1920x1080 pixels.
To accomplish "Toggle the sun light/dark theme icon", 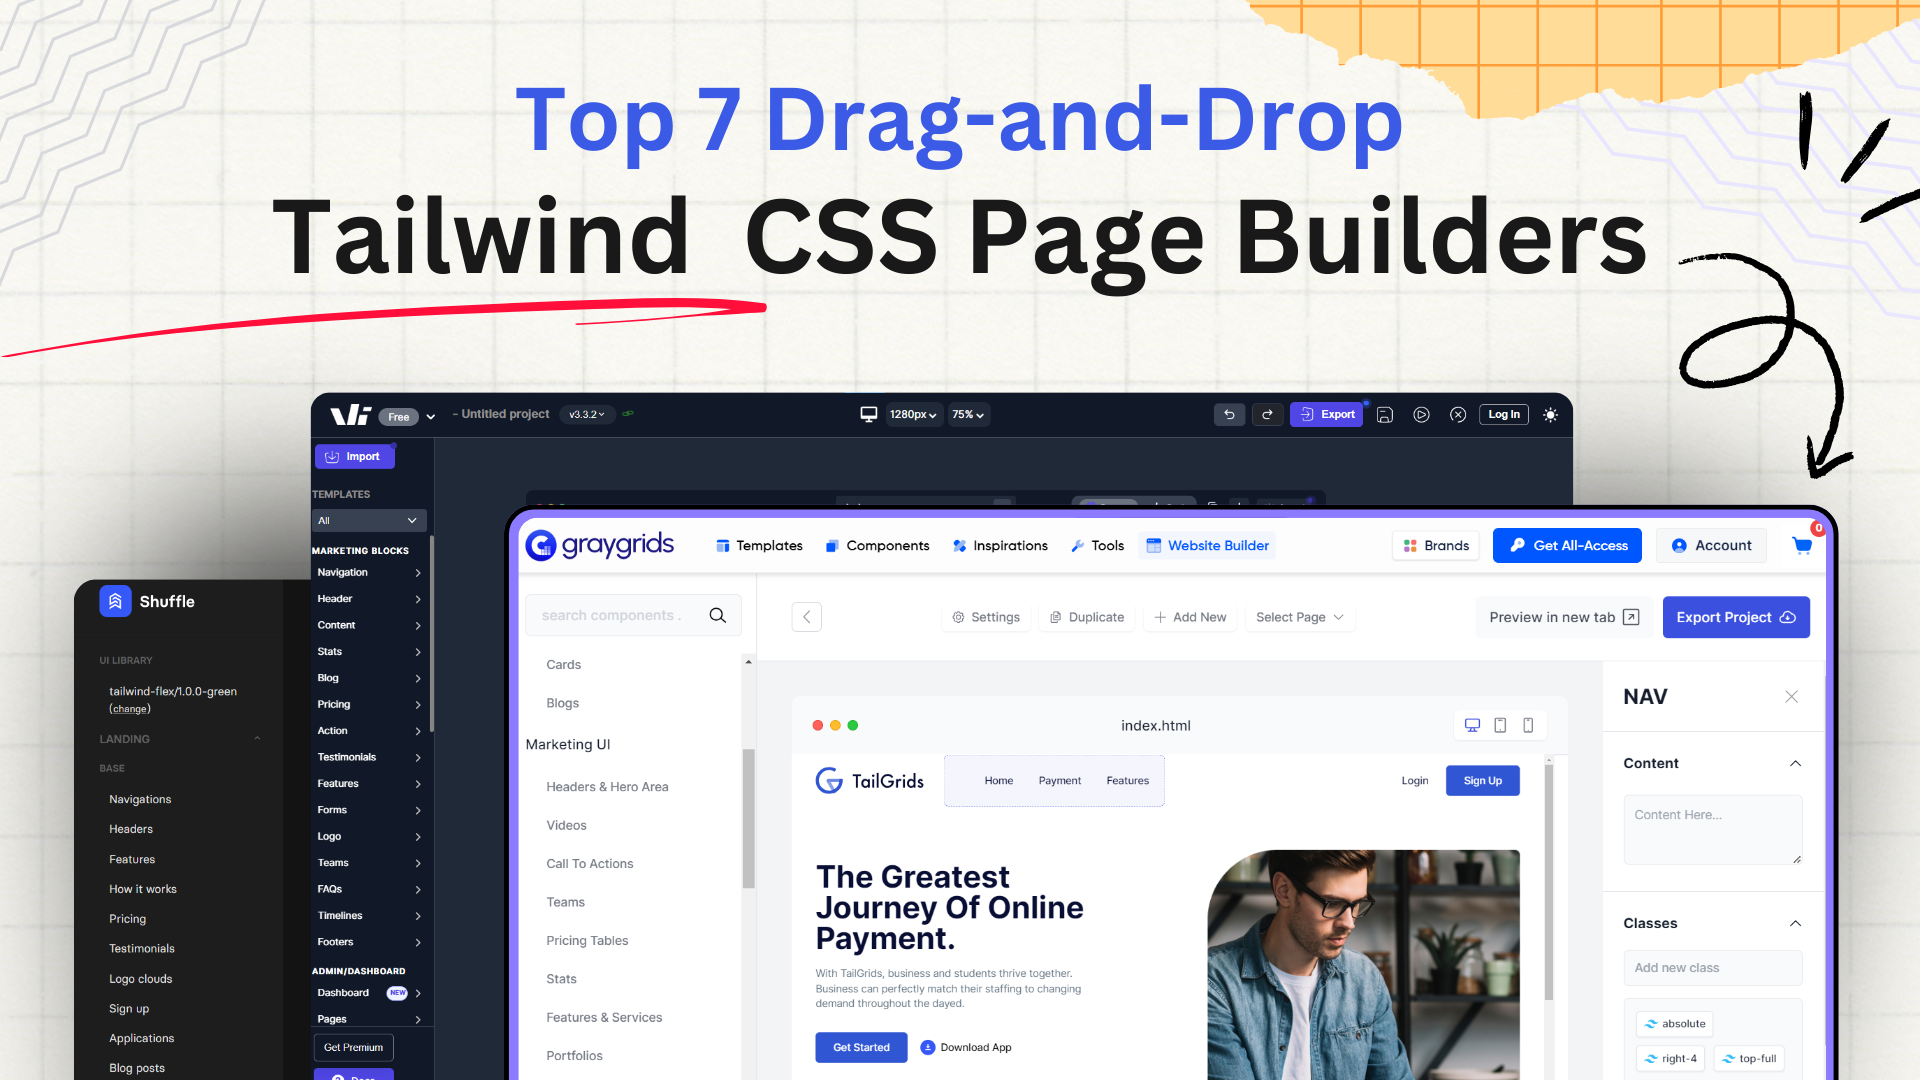I will click(x=1550, y=414).
